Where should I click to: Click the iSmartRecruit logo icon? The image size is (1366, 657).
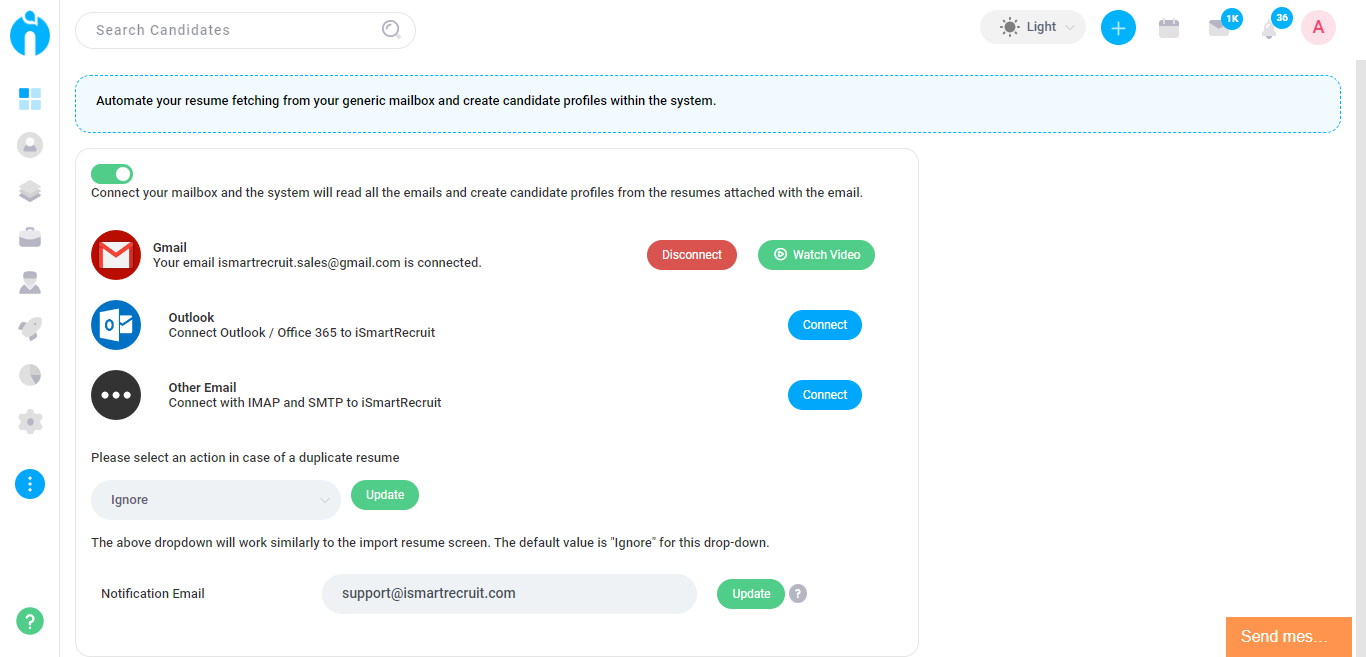(30, 32)
